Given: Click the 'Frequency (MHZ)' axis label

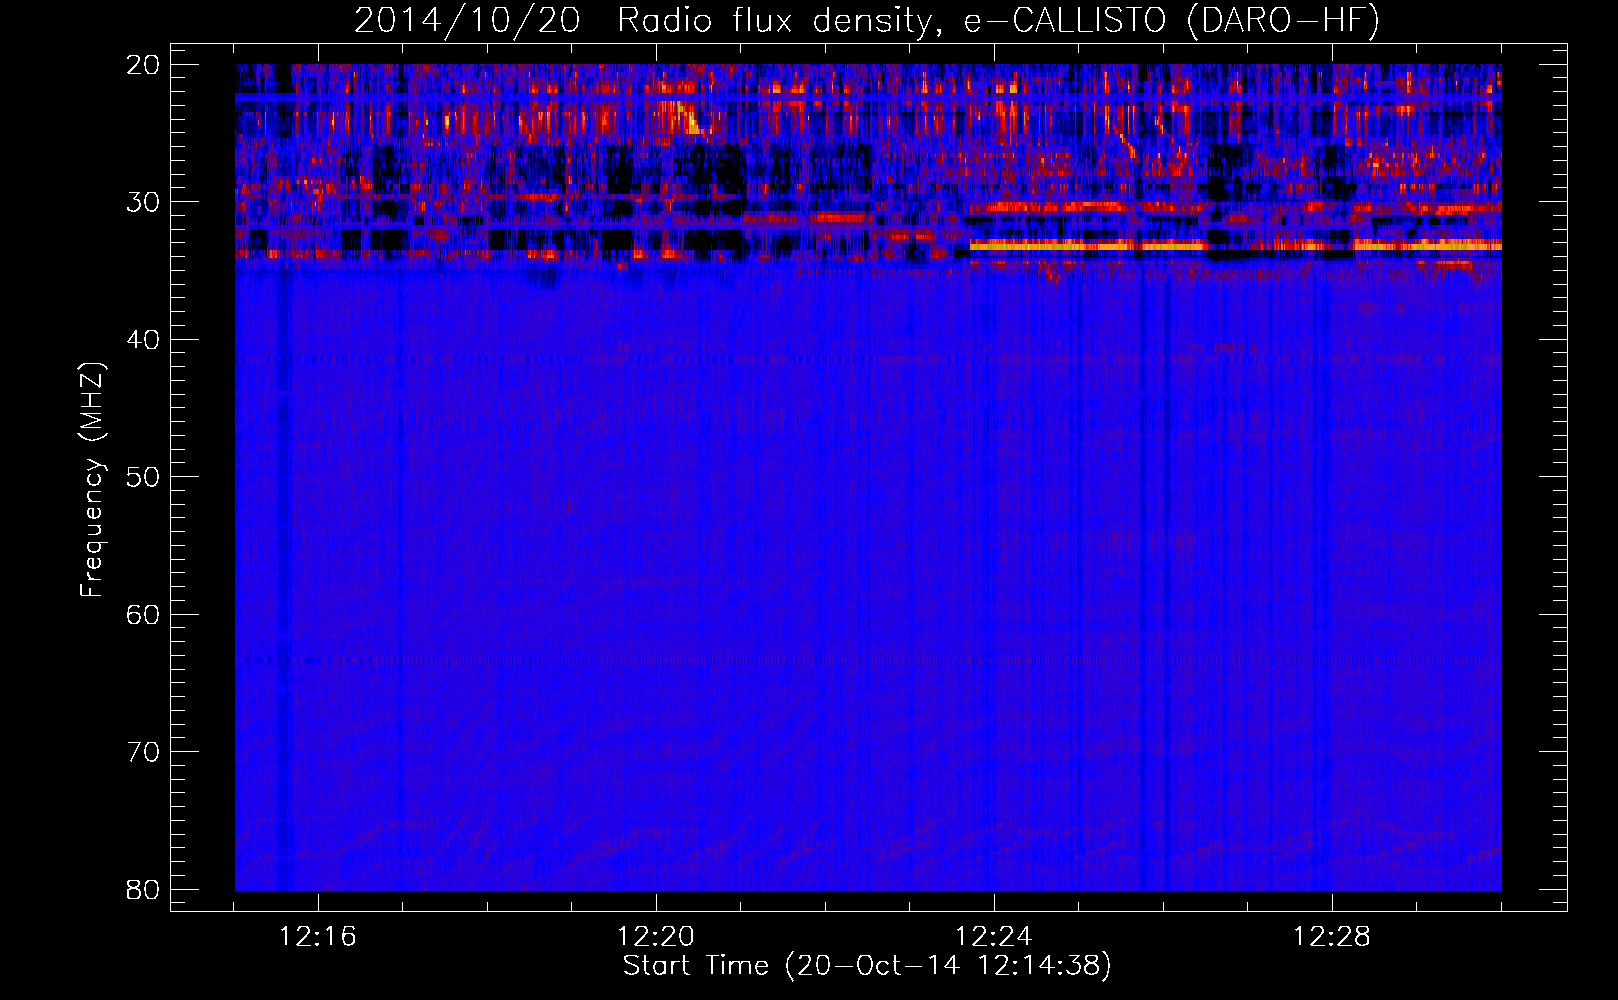Looking at the screenshot, I should pos(92,480).
